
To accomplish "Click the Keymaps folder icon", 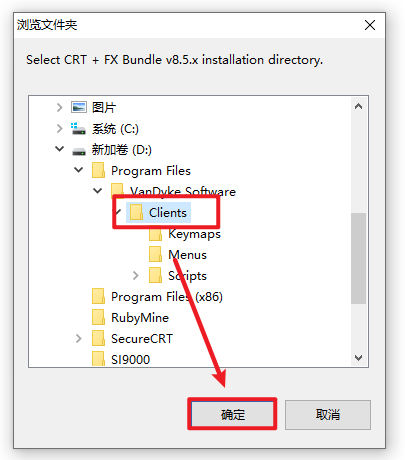I will [x=155, y=234].
